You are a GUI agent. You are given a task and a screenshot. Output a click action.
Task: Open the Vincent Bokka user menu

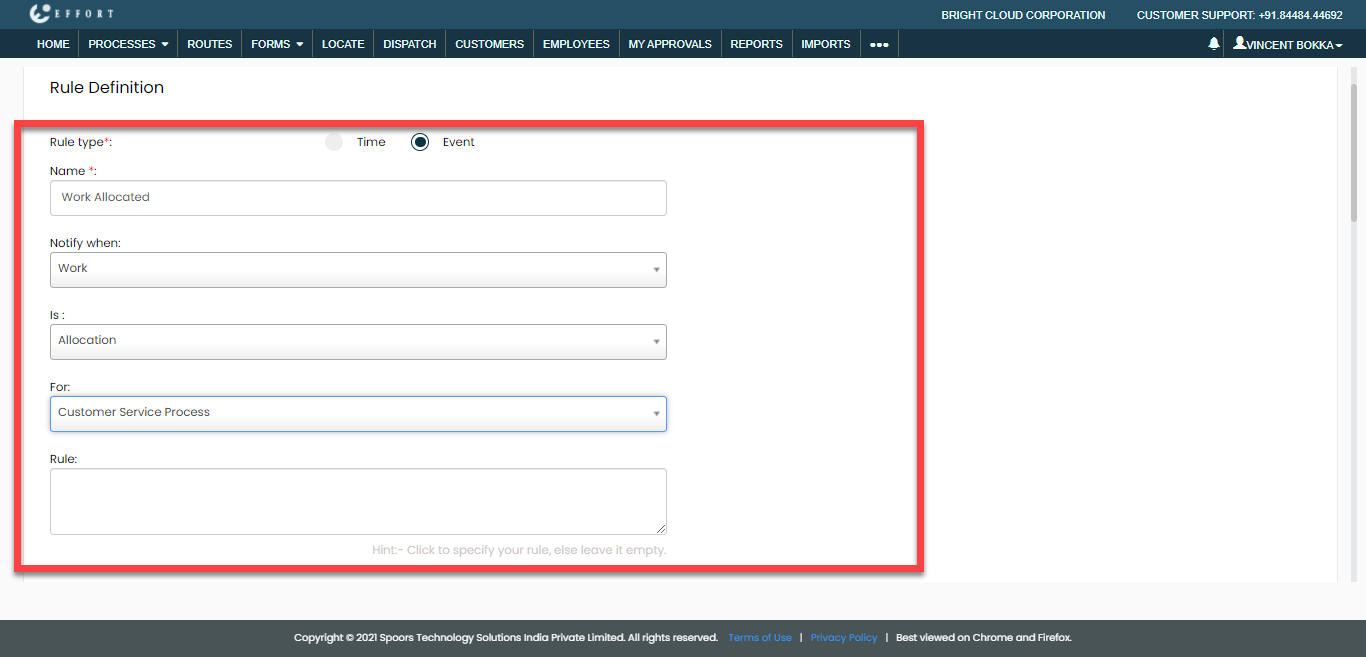point(1287,44)
